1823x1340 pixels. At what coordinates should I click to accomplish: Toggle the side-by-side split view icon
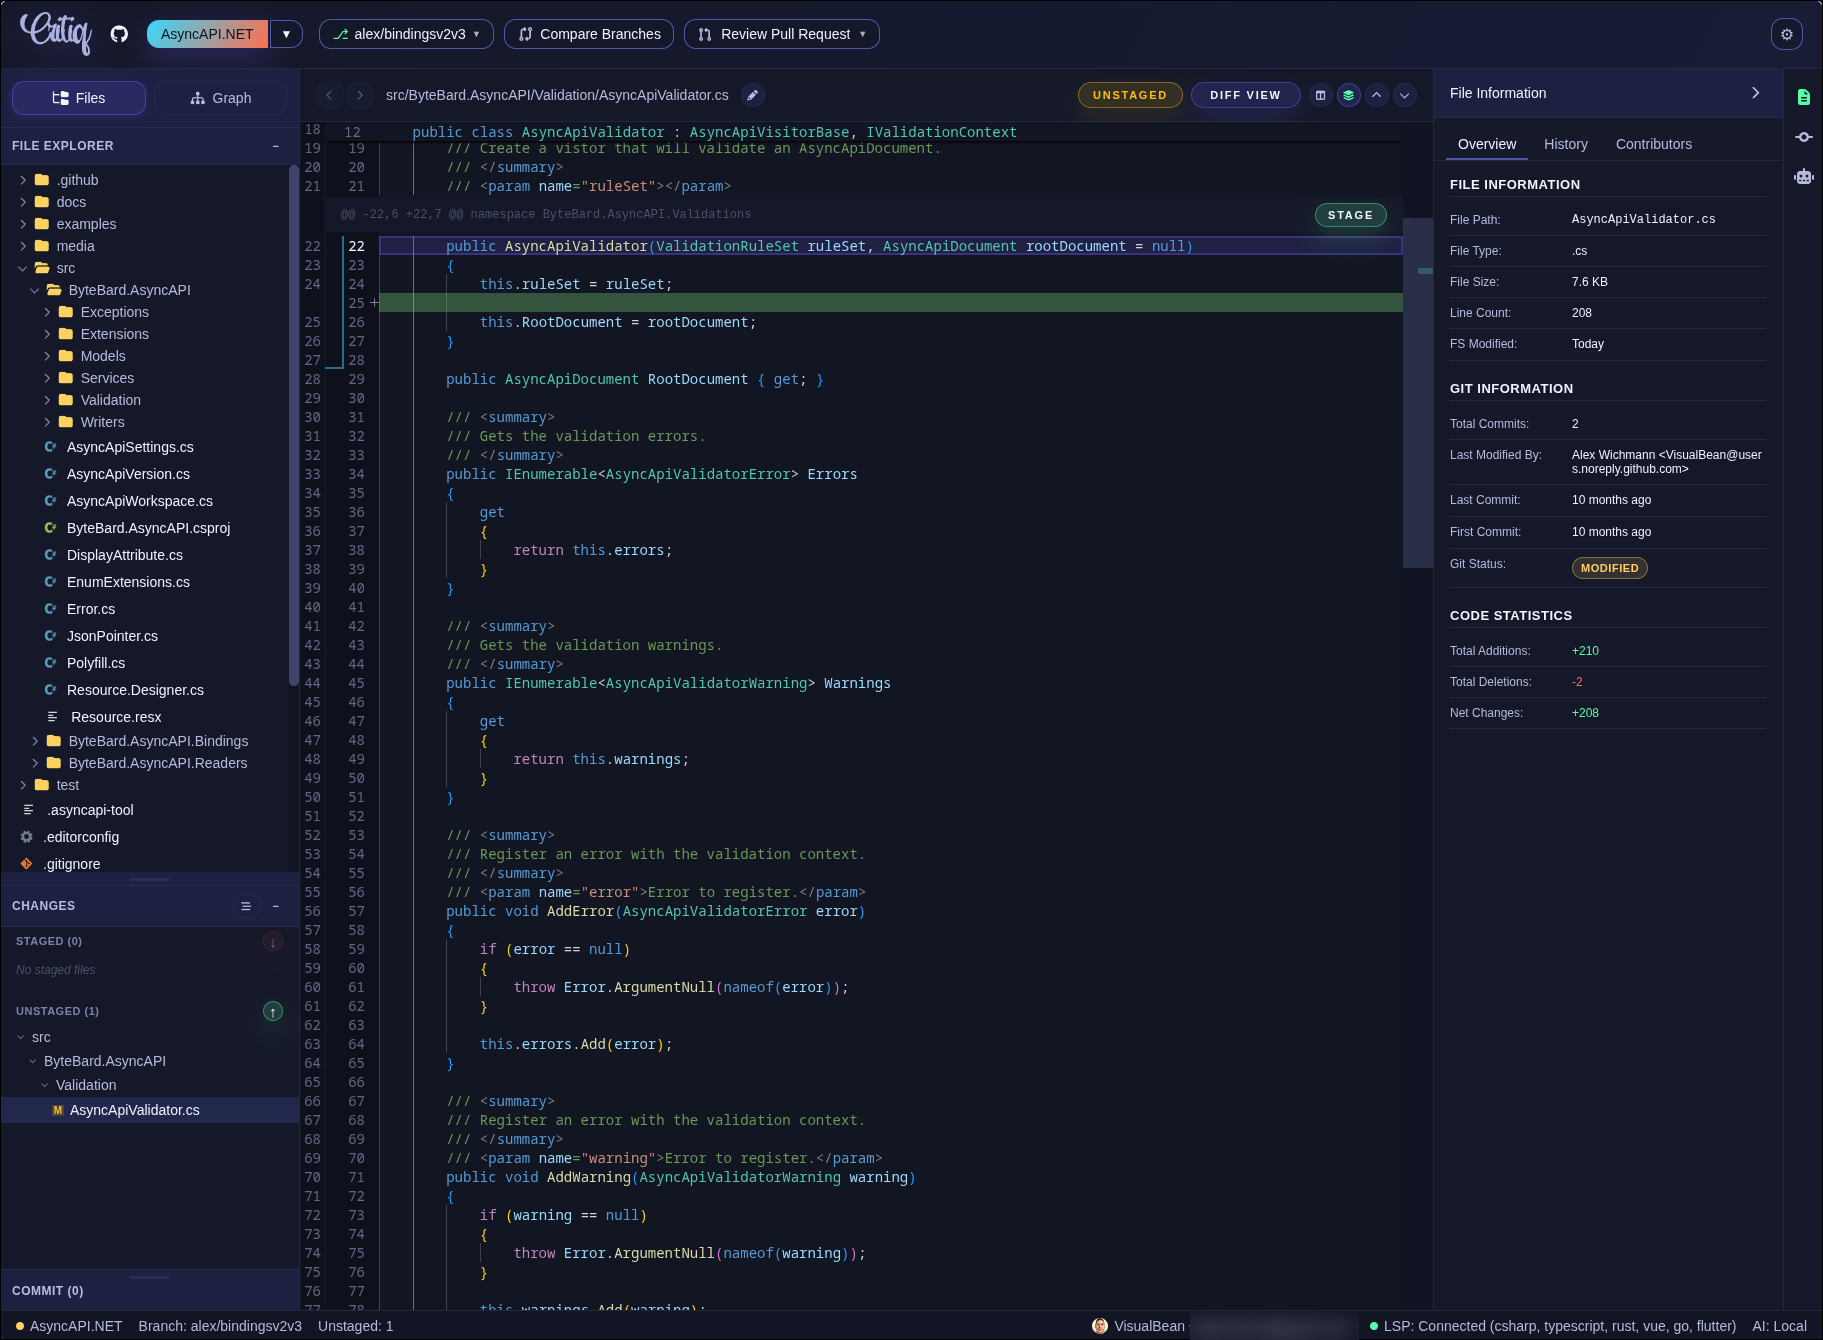(1320, 95)
